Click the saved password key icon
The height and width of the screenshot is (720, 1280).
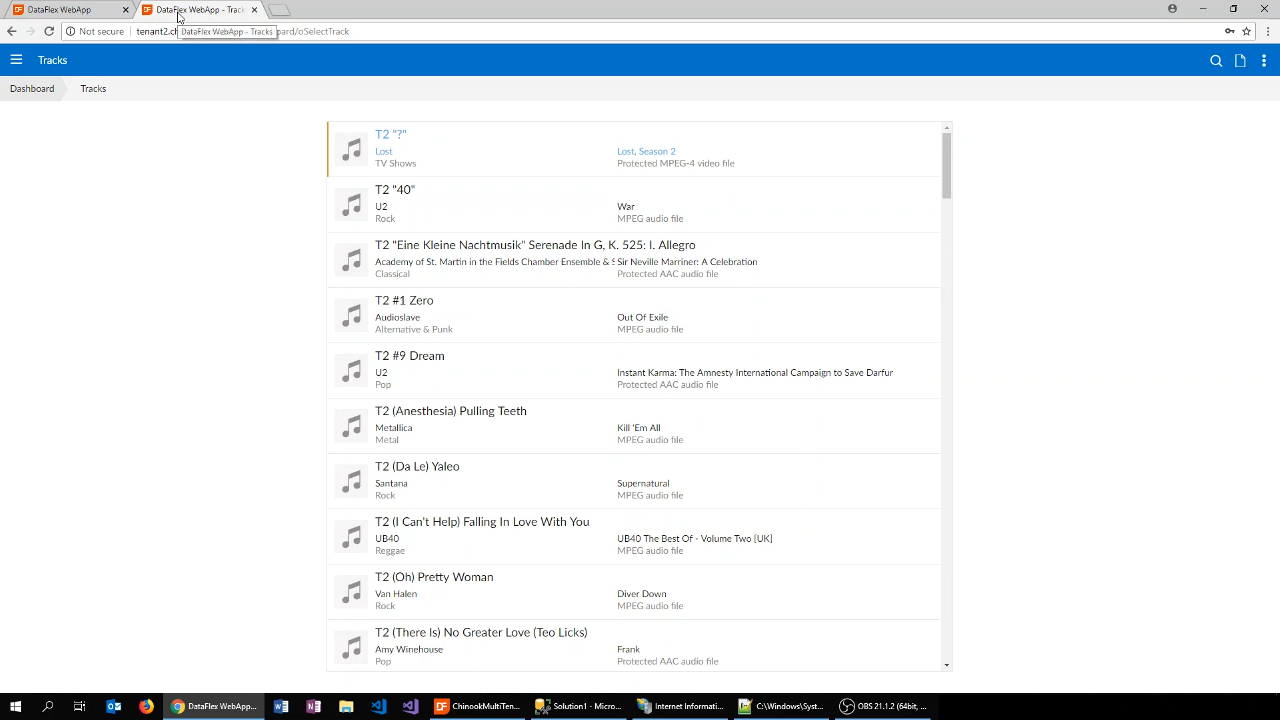point(1229,31)
